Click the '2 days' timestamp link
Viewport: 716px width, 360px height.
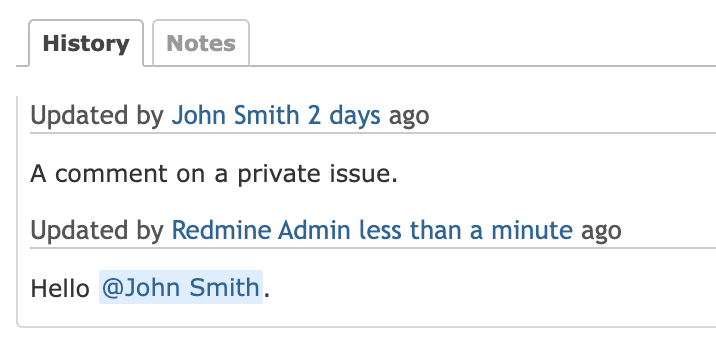344,115
